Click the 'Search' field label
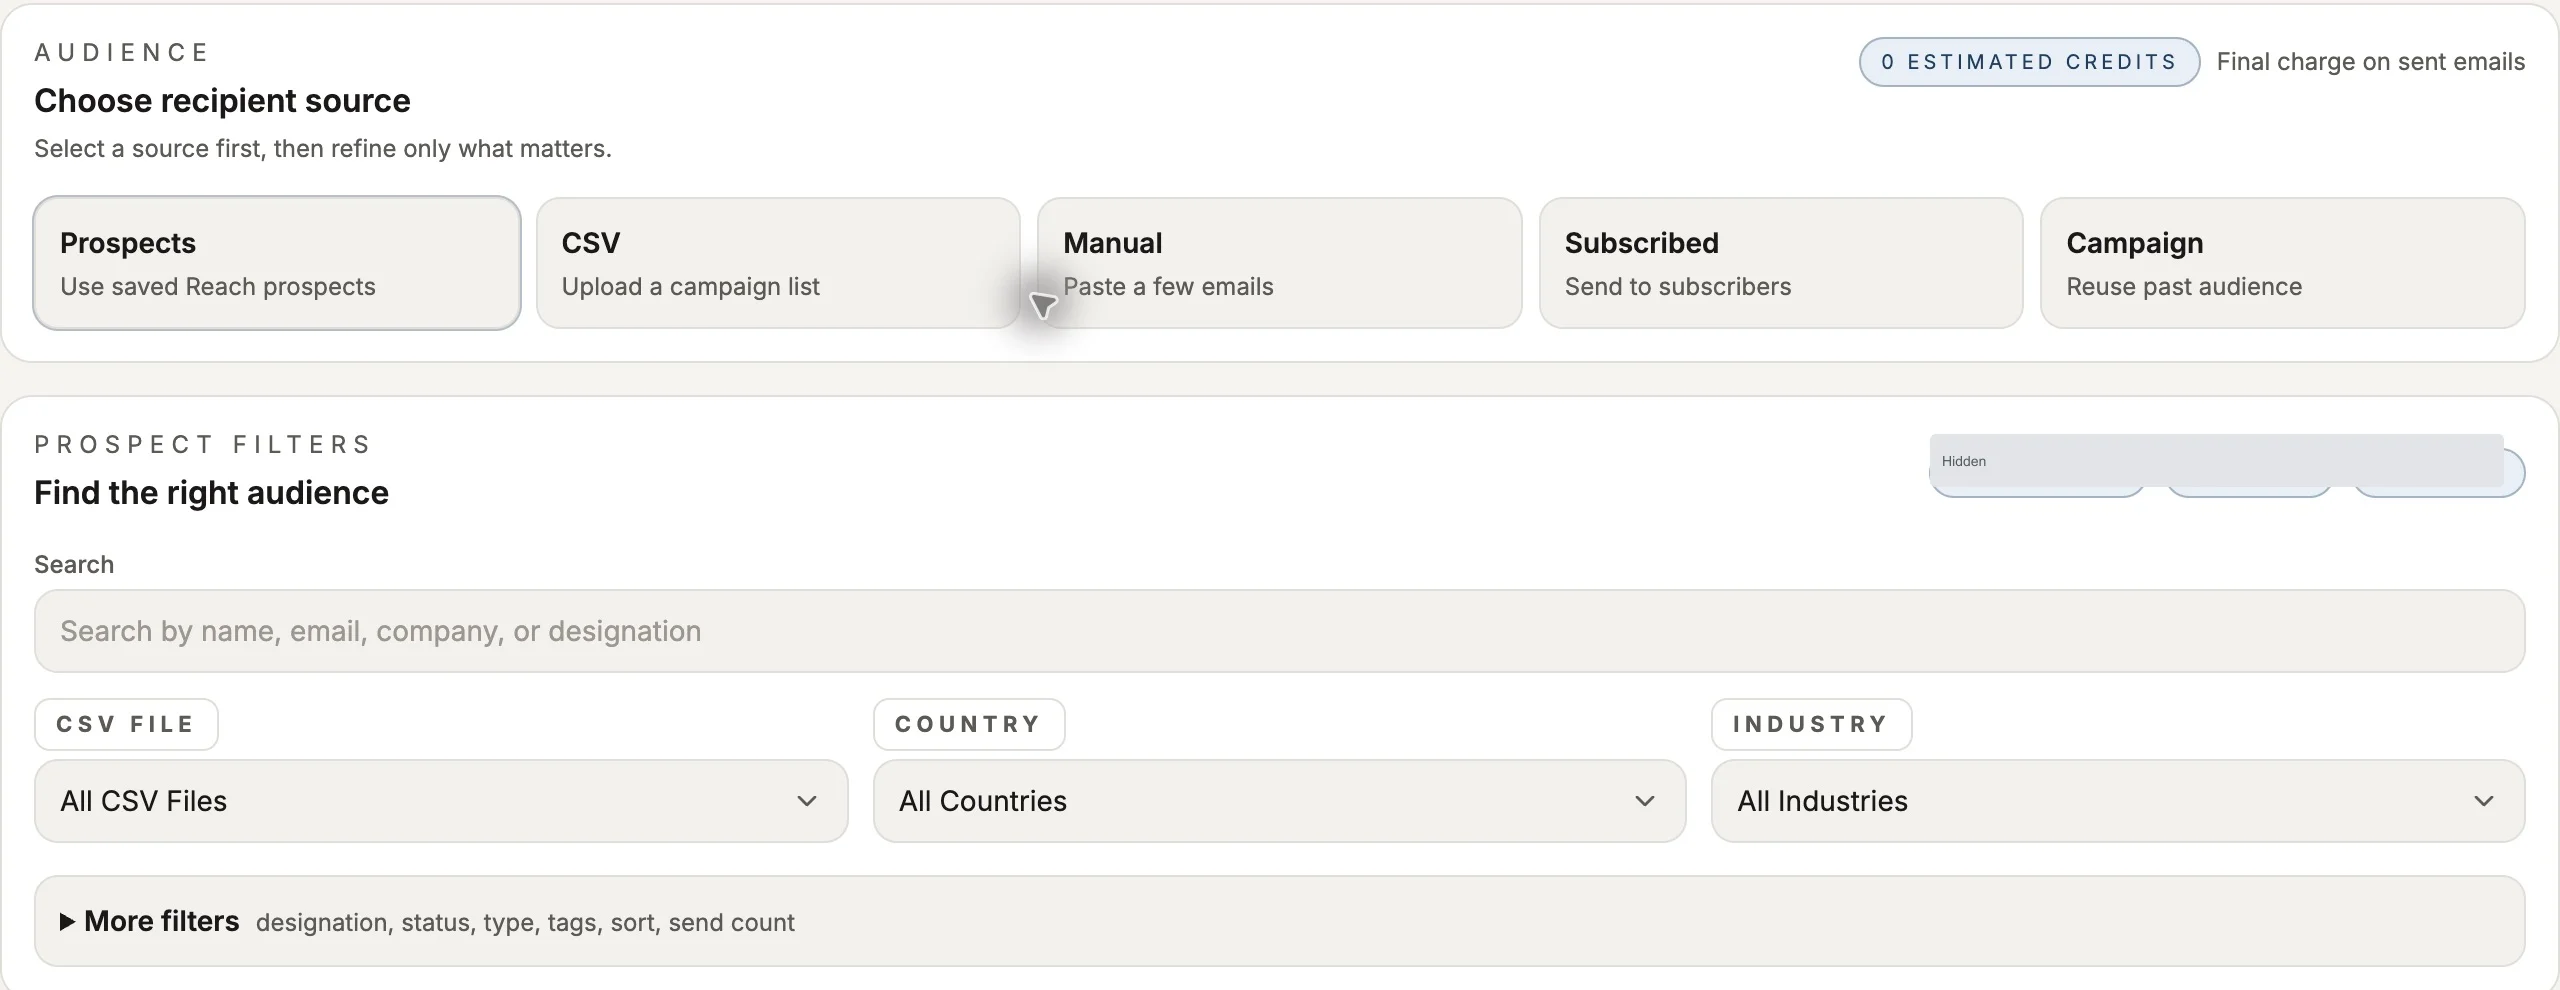This screenshot has width=2560, height=990. (74, 564)
